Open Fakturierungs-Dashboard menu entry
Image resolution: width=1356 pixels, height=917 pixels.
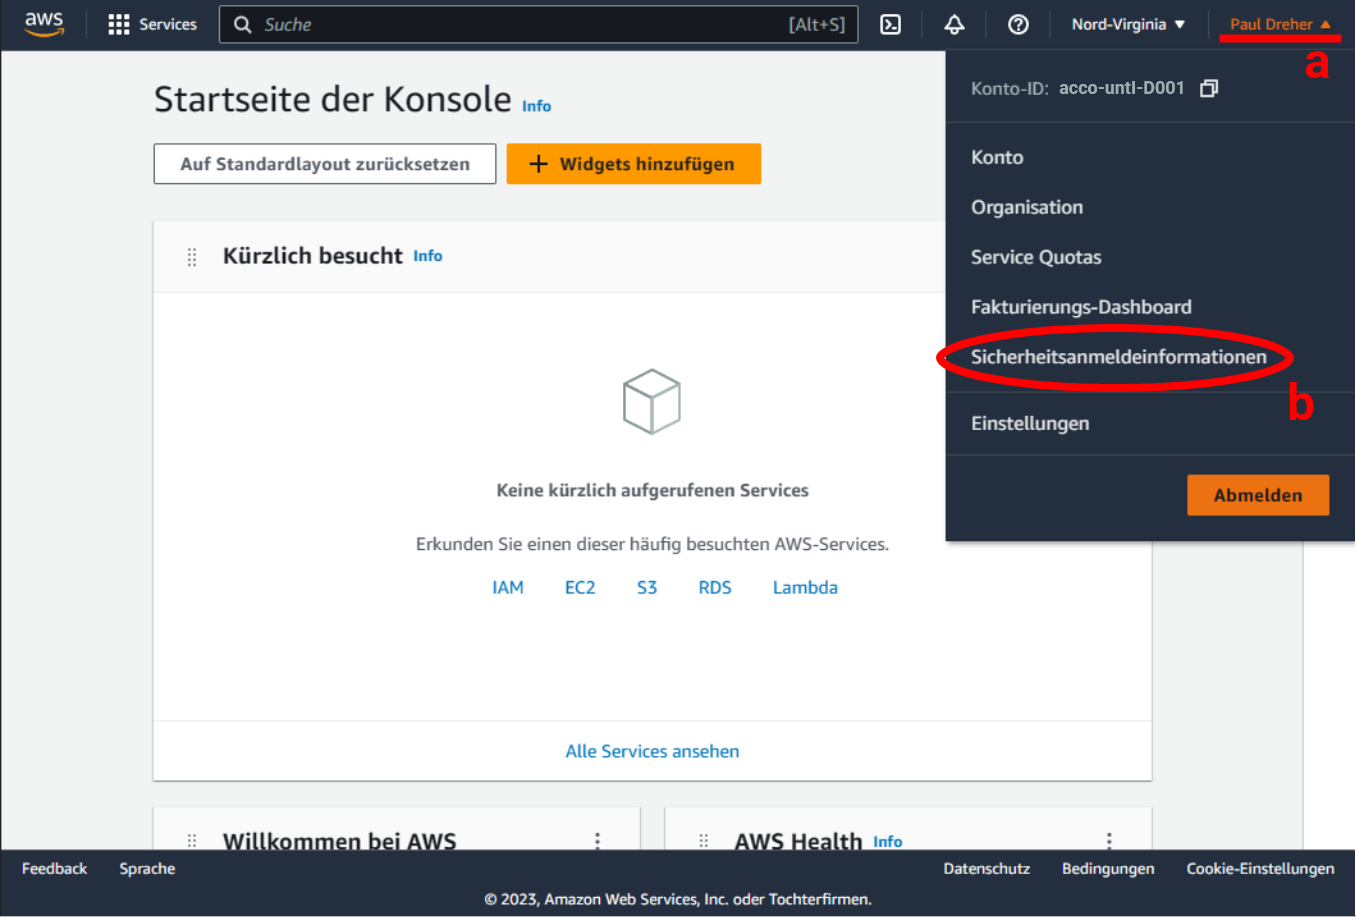pyautogui.click(x=1081, y=307)
